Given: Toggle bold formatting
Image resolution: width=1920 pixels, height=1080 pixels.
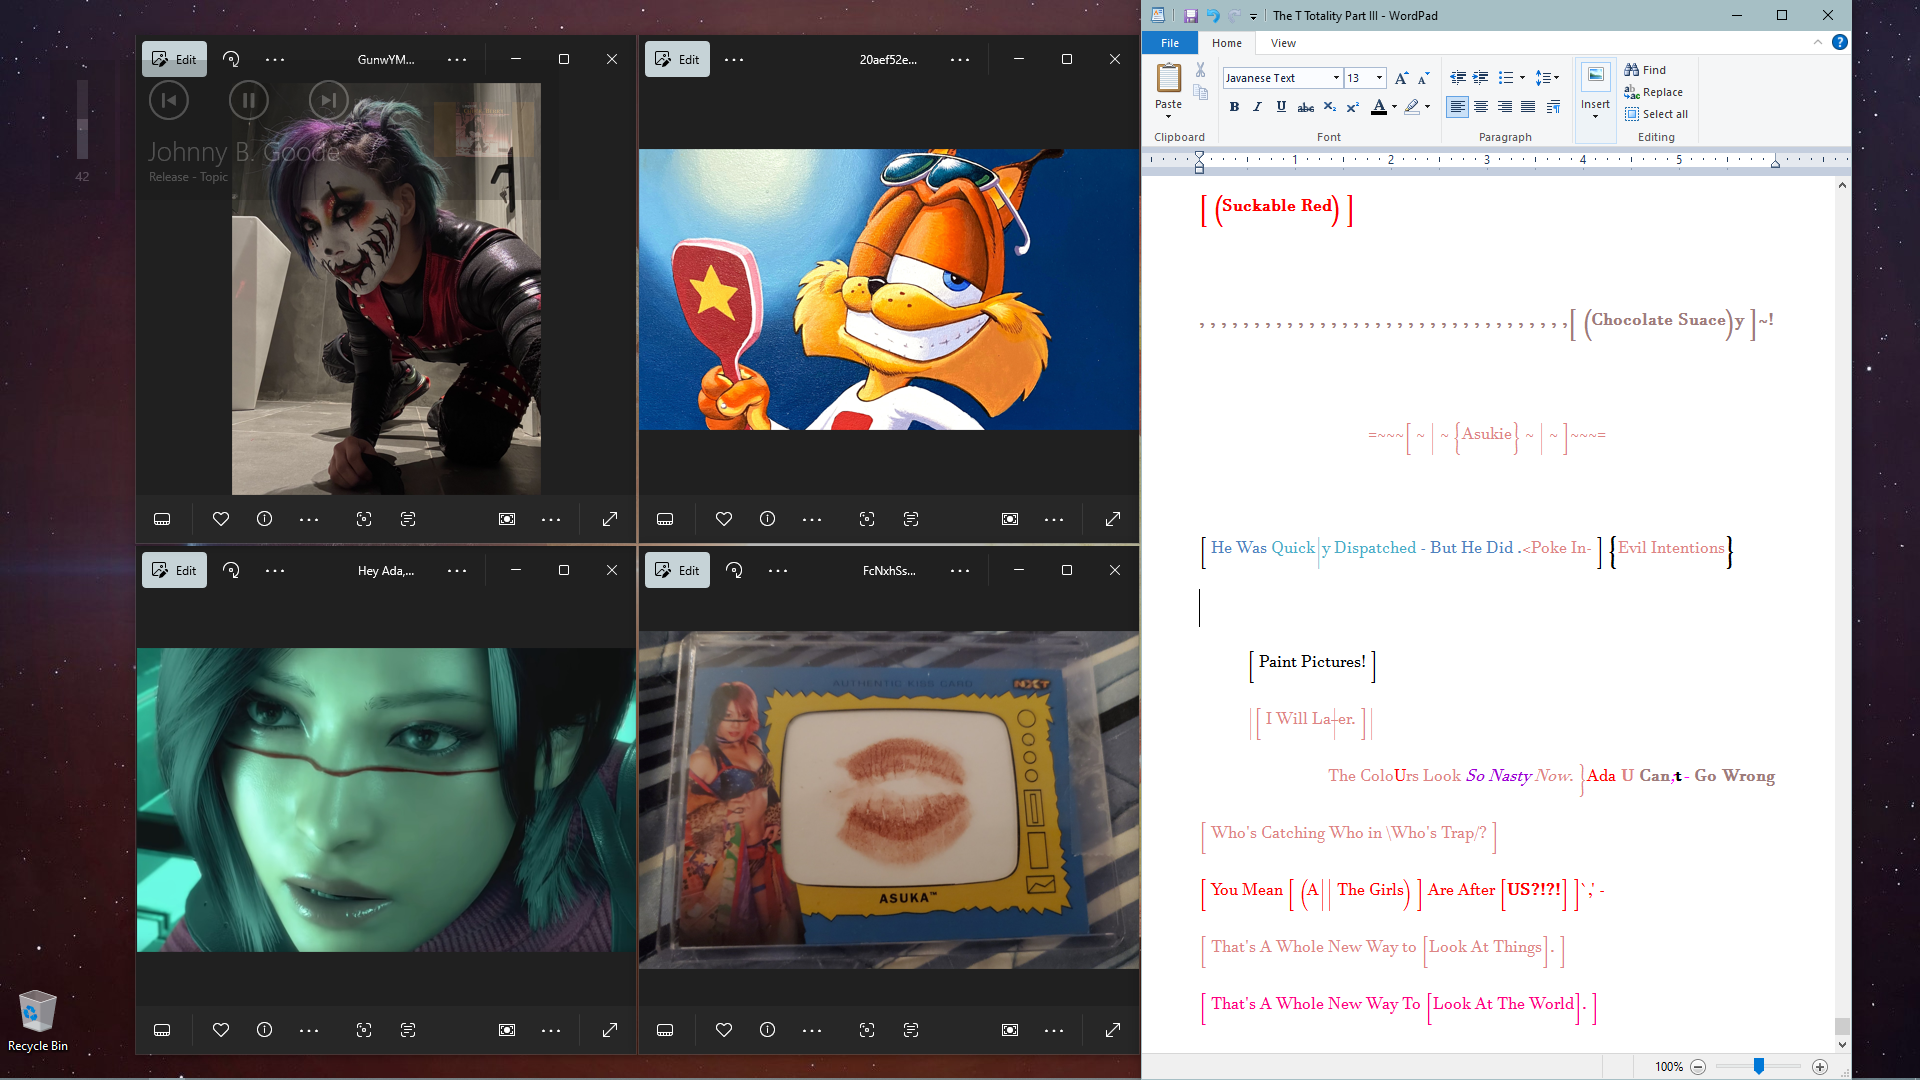Looking at the screenshot, I should 1234,107.
